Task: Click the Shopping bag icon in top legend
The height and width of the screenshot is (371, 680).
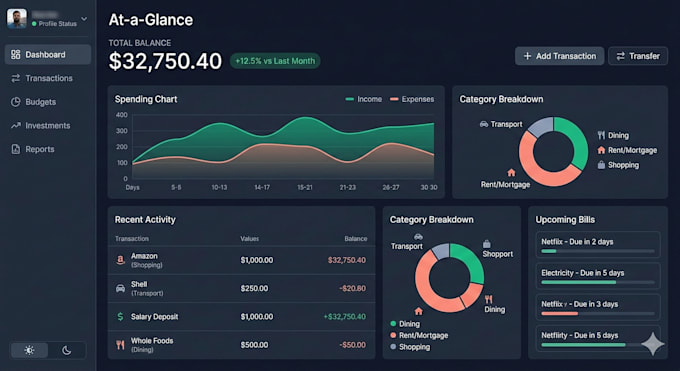Action: pyautogui.click(x=601, y=165)
